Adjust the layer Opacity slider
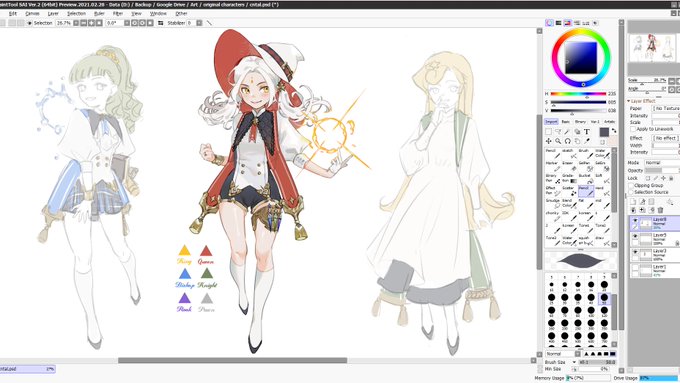The width and height of the screenshot is (680, 383). click(662, 170)
